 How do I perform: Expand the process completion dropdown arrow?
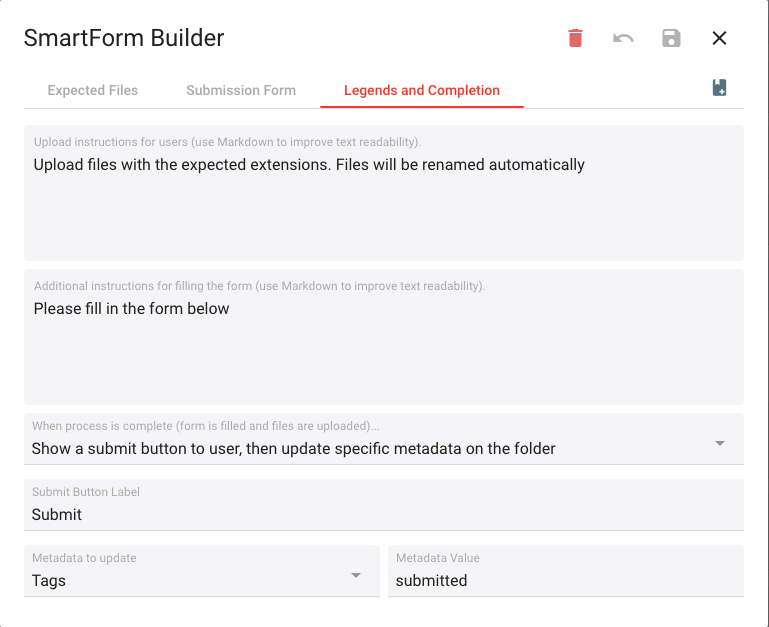point(719,444)
